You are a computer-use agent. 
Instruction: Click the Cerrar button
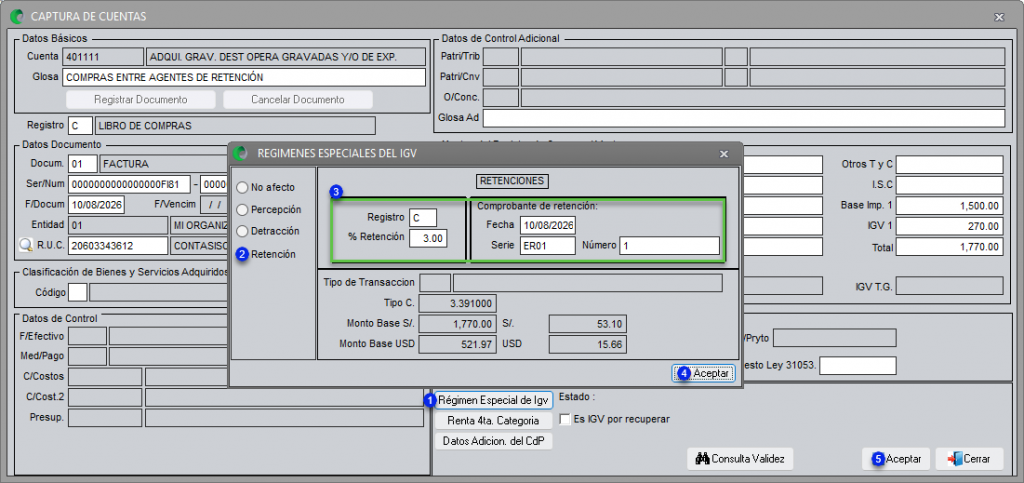click(x=969, y=459)
